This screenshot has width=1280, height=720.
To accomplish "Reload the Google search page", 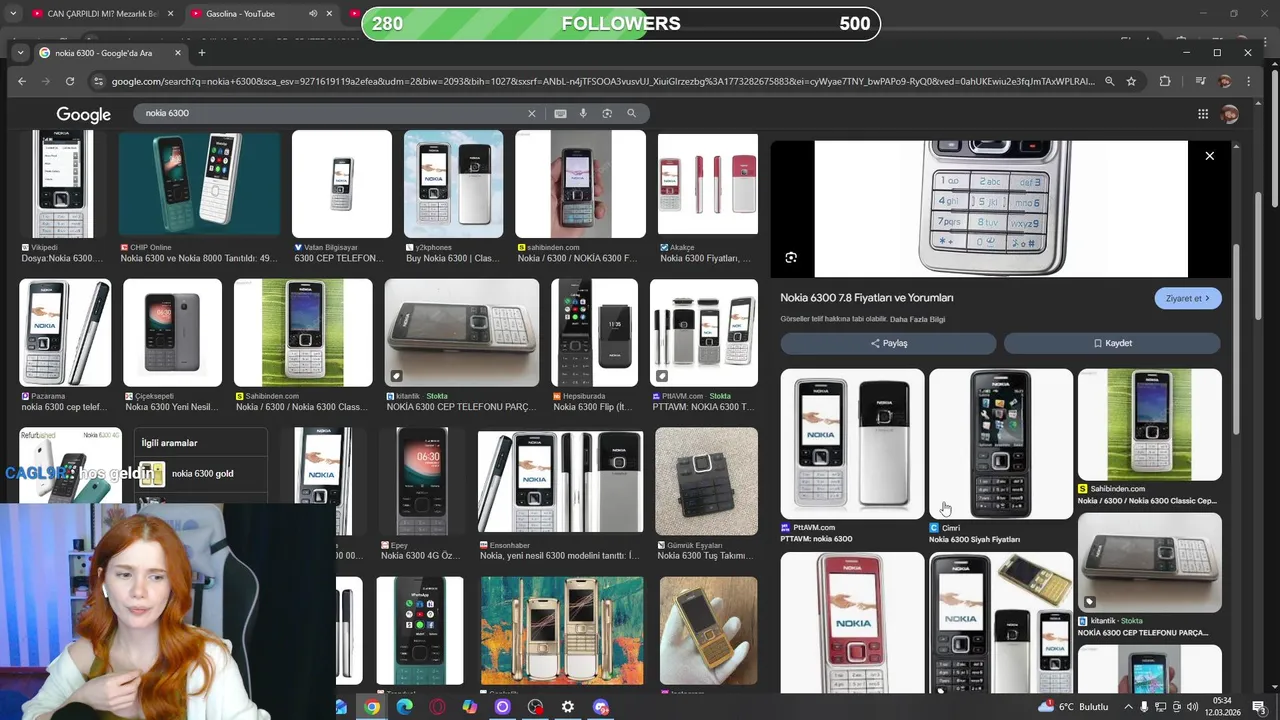I will coord(70,81).
